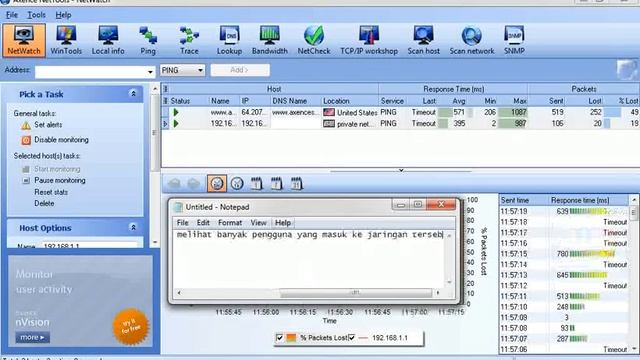Launch the Trace tool
Viewport: 640px width, 360px height.
[189, 40]
